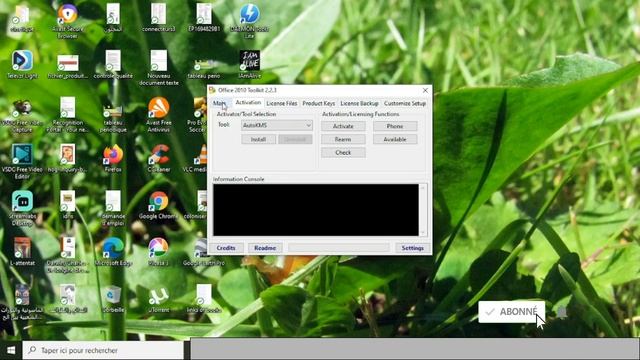Select VSDC Free Video Capture icon
The image size is (640, 360).
(22, 115)
